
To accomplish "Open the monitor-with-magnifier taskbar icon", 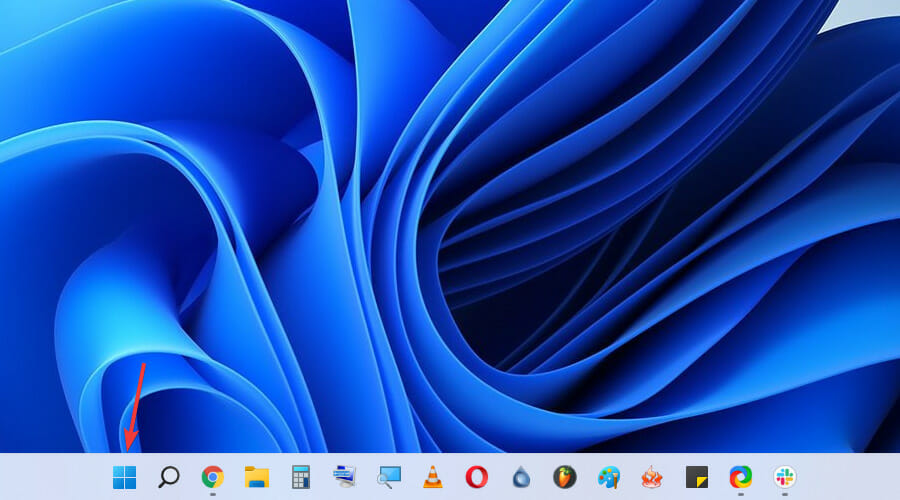I will click(388, 477).
